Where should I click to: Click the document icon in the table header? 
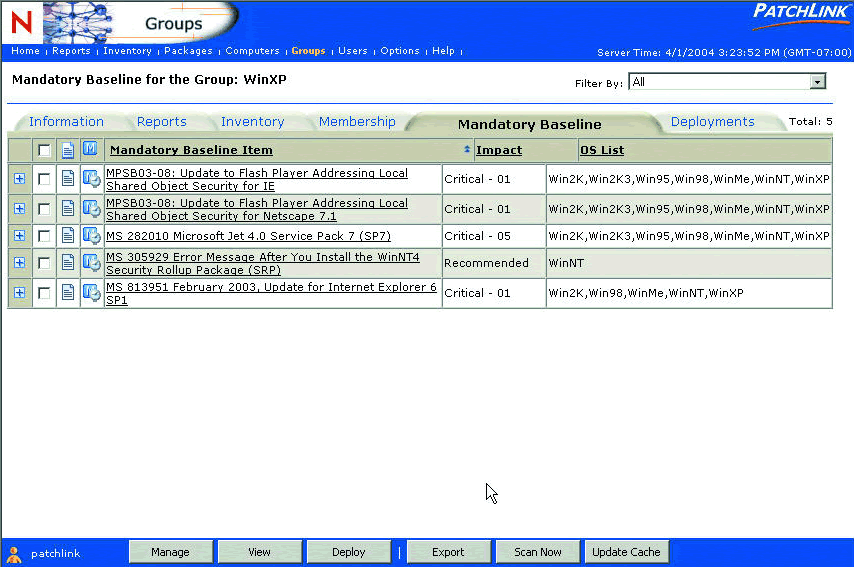click(x=68, y=150)
